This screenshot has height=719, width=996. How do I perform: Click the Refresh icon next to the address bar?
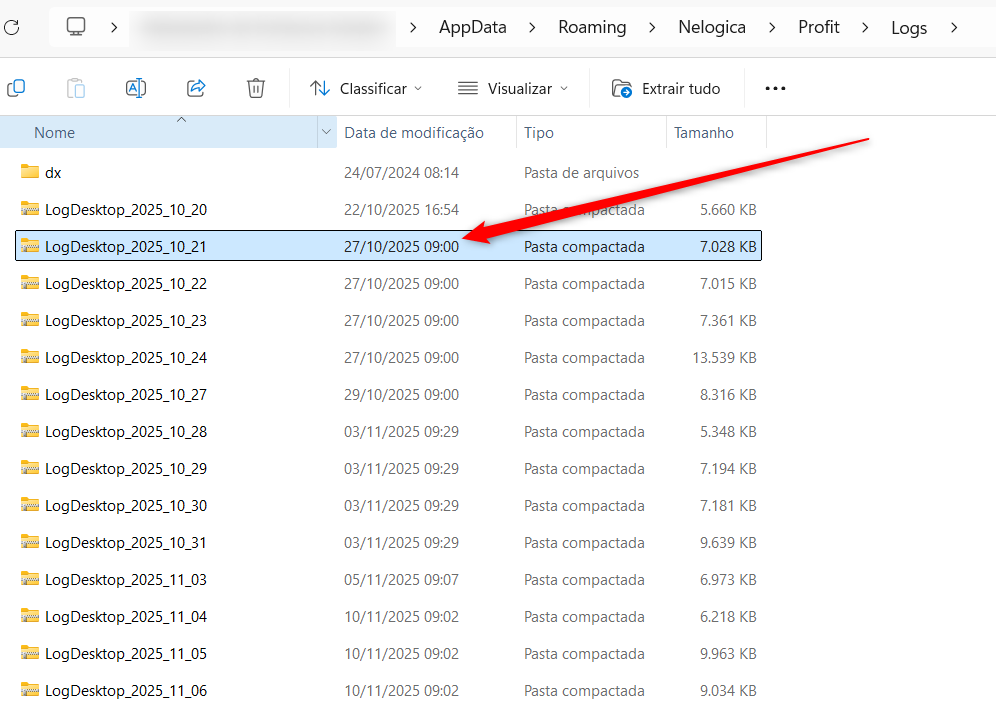tap(13, 27)
